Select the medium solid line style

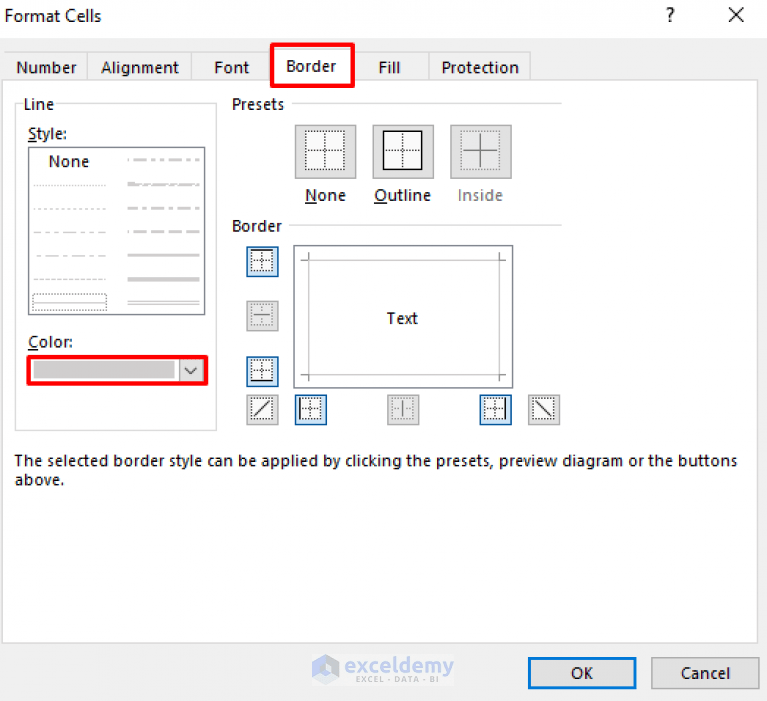tap(163, 255)
